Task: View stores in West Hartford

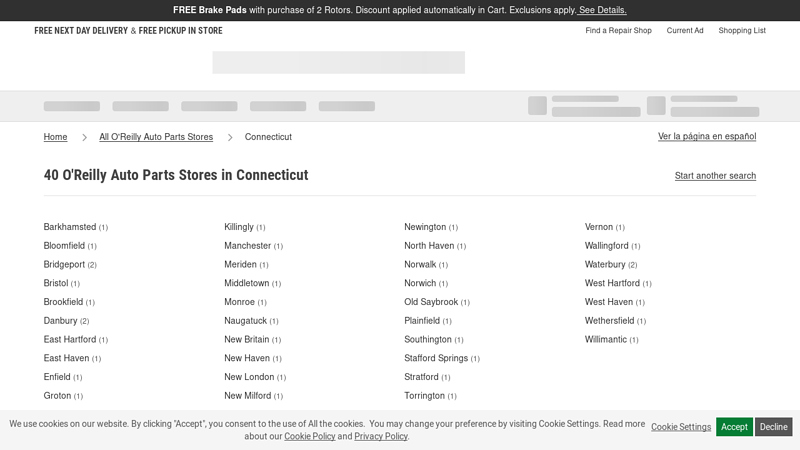Action: click(x=612, y=283)
